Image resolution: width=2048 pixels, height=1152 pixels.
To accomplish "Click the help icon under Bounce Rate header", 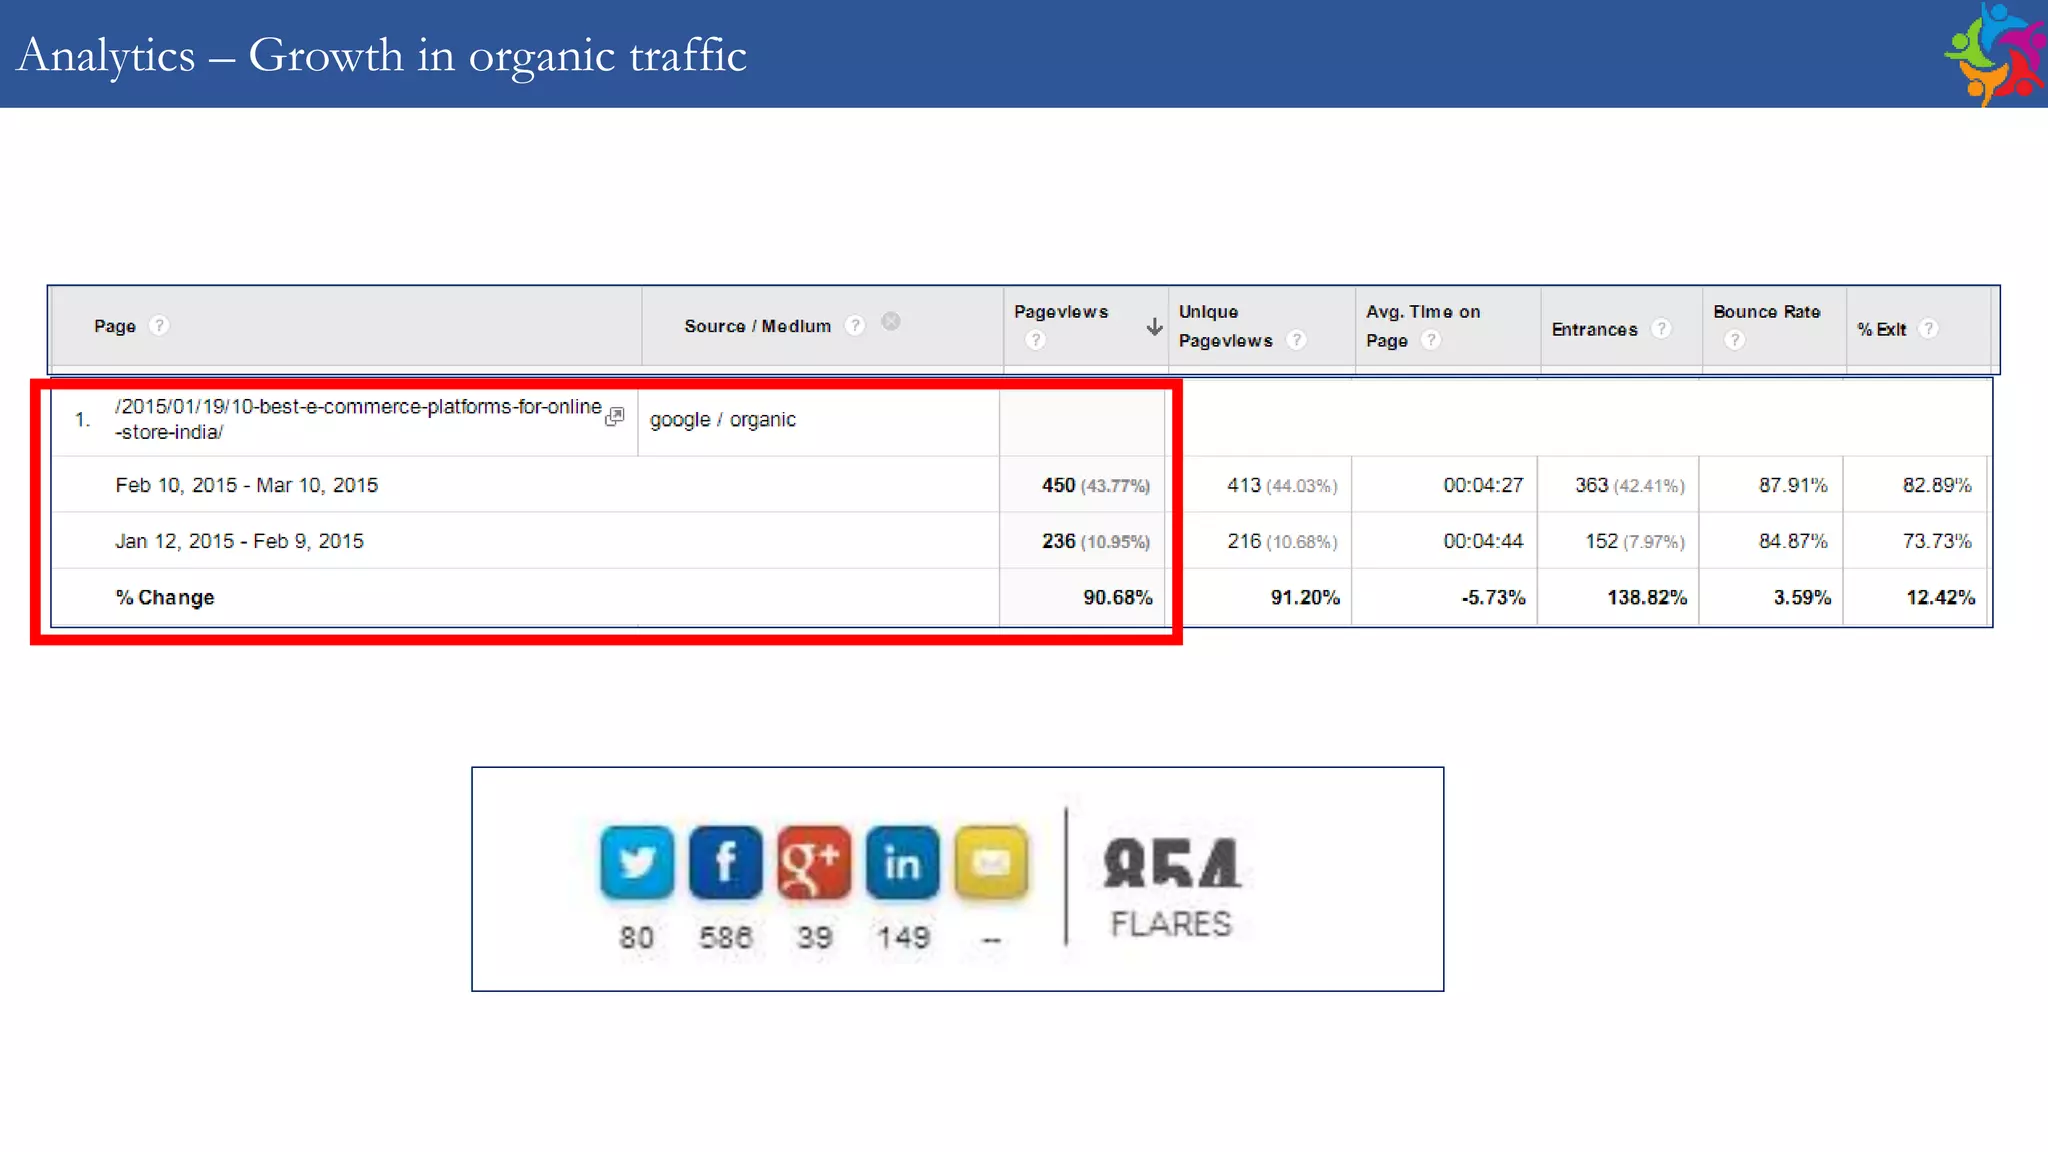I will point(1735,340).
